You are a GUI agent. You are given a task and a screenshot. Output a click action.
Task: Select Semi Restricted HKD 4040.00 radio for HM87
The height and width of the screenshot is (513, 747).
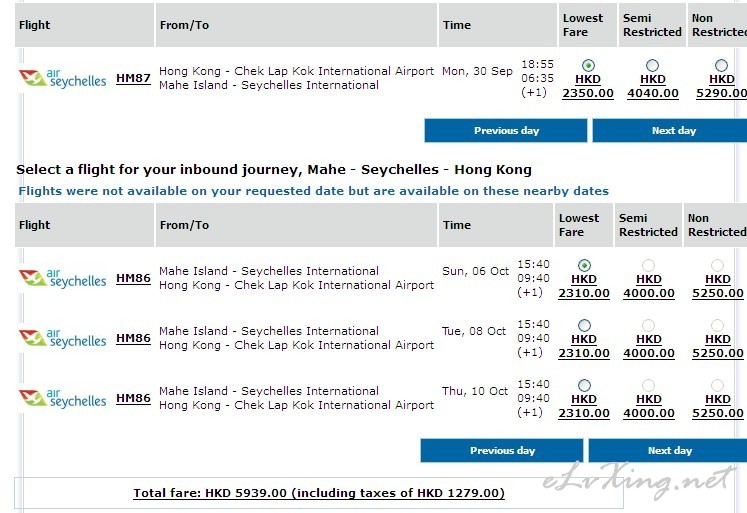pyautogui.click(x=652, y=65)
